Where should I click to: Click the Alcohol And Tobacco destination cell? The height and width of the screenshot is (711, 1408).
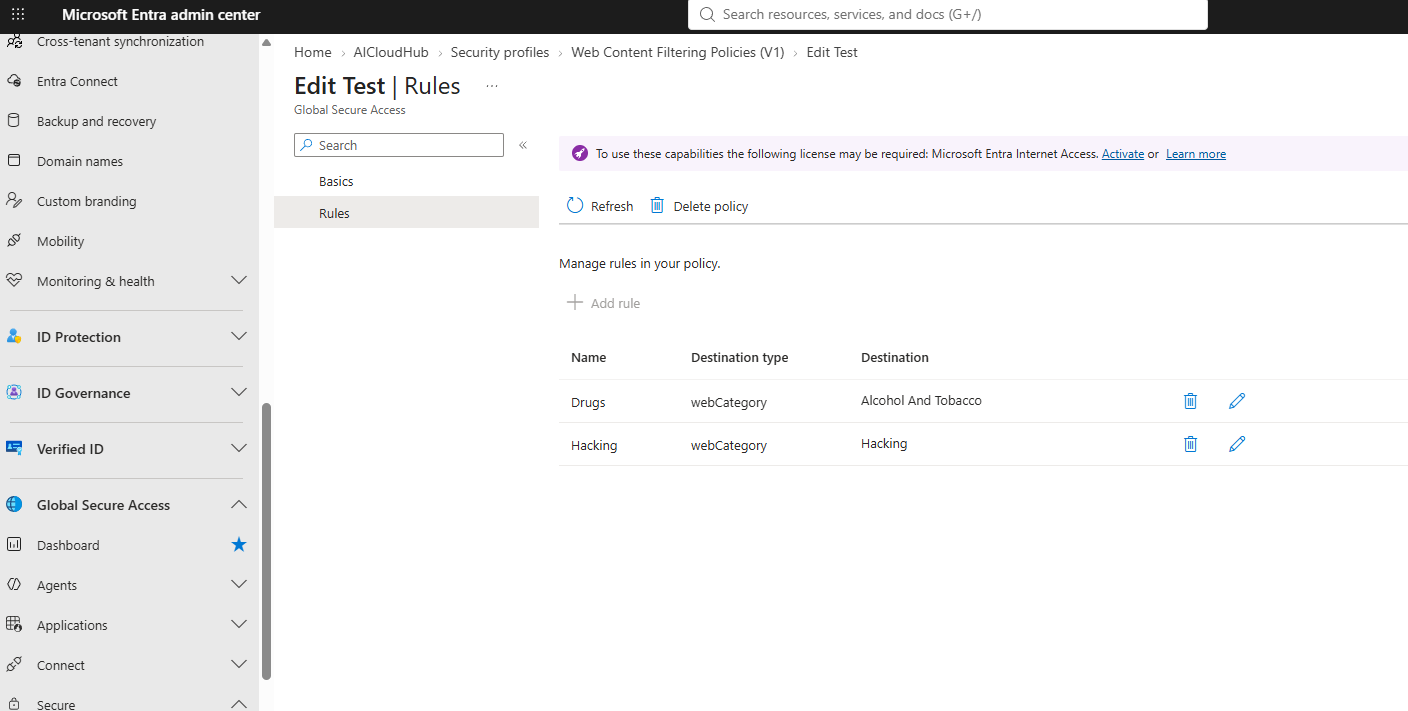[921, 400]
